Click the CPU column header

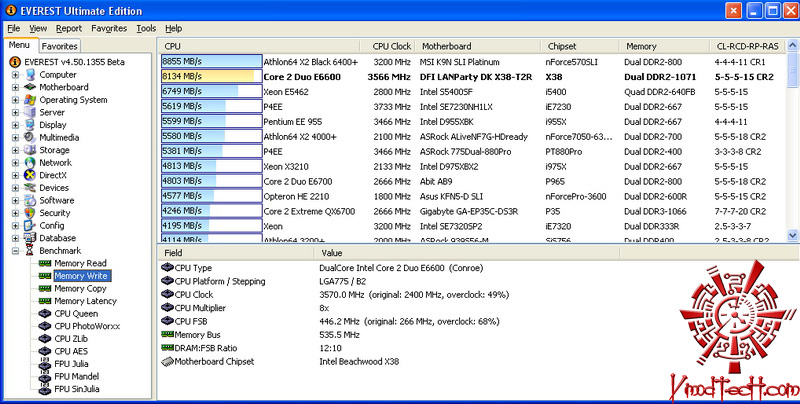click(259, 46)
